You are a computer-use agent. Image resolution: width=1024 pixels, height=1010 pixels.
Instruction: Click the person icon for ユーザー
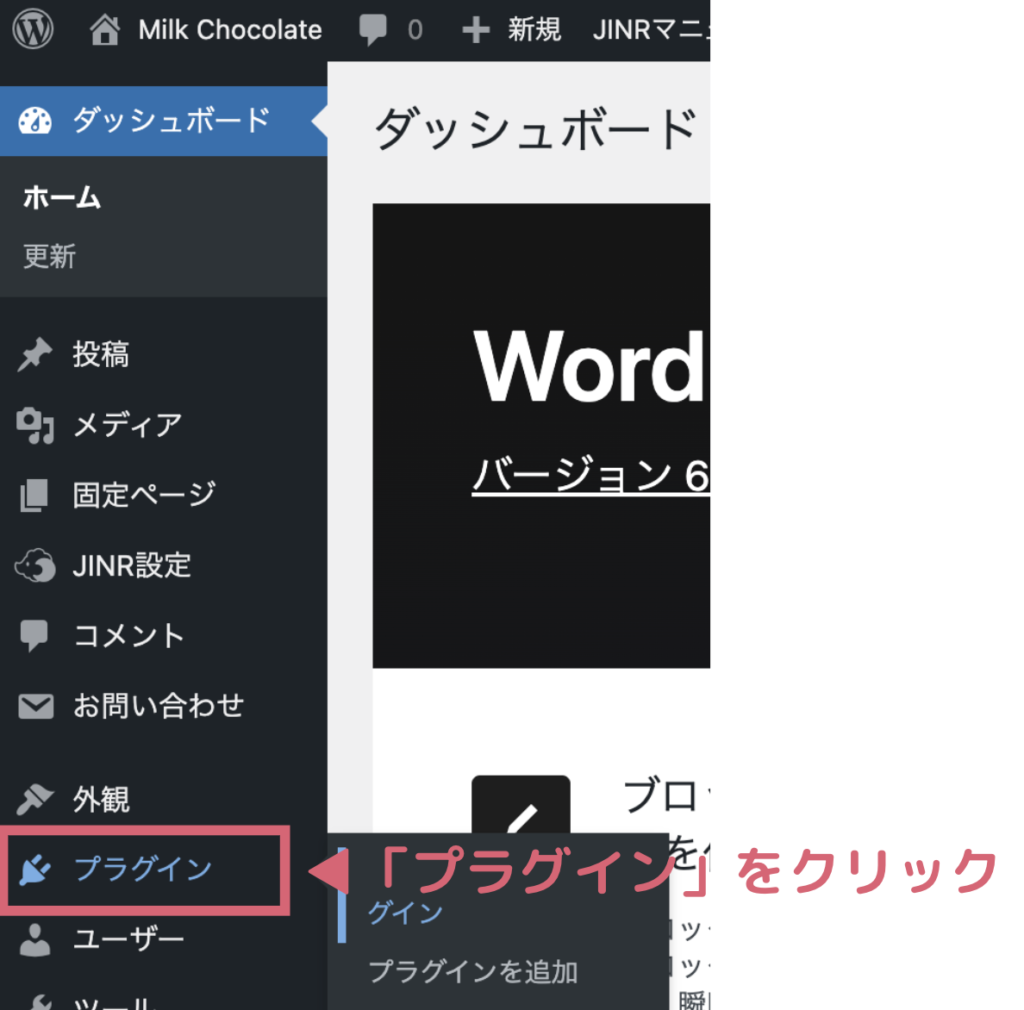point(35,939)
